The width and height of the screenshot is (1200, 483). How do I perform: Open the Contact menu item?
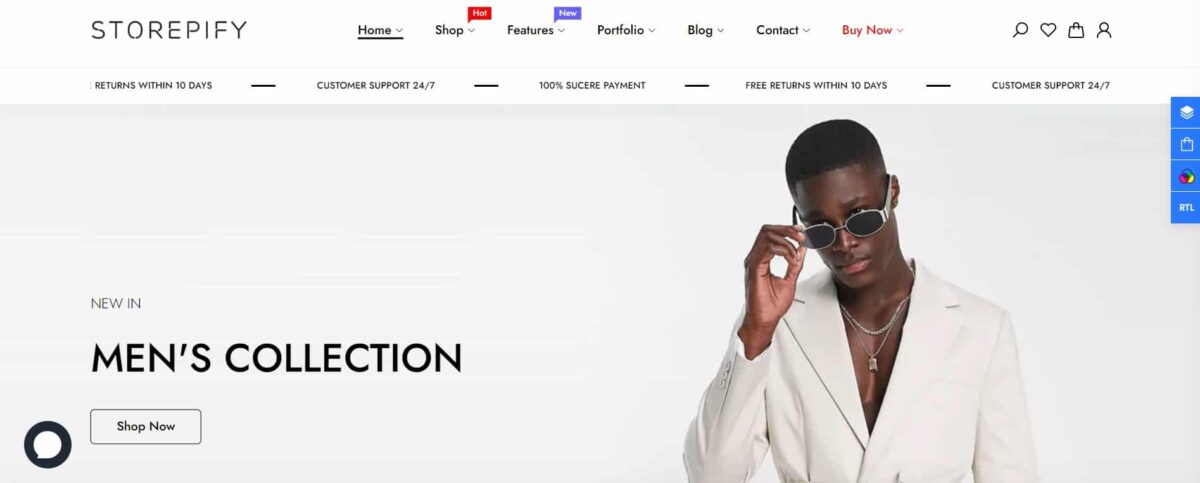[783, 30]
